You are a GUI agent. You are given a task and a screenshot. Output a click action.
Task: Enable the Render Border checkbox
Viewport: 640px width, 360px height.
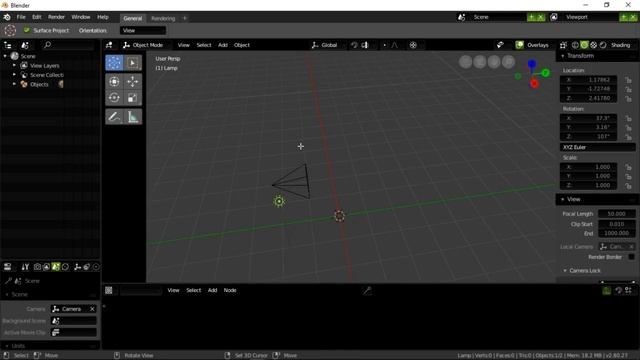point(631,257)
